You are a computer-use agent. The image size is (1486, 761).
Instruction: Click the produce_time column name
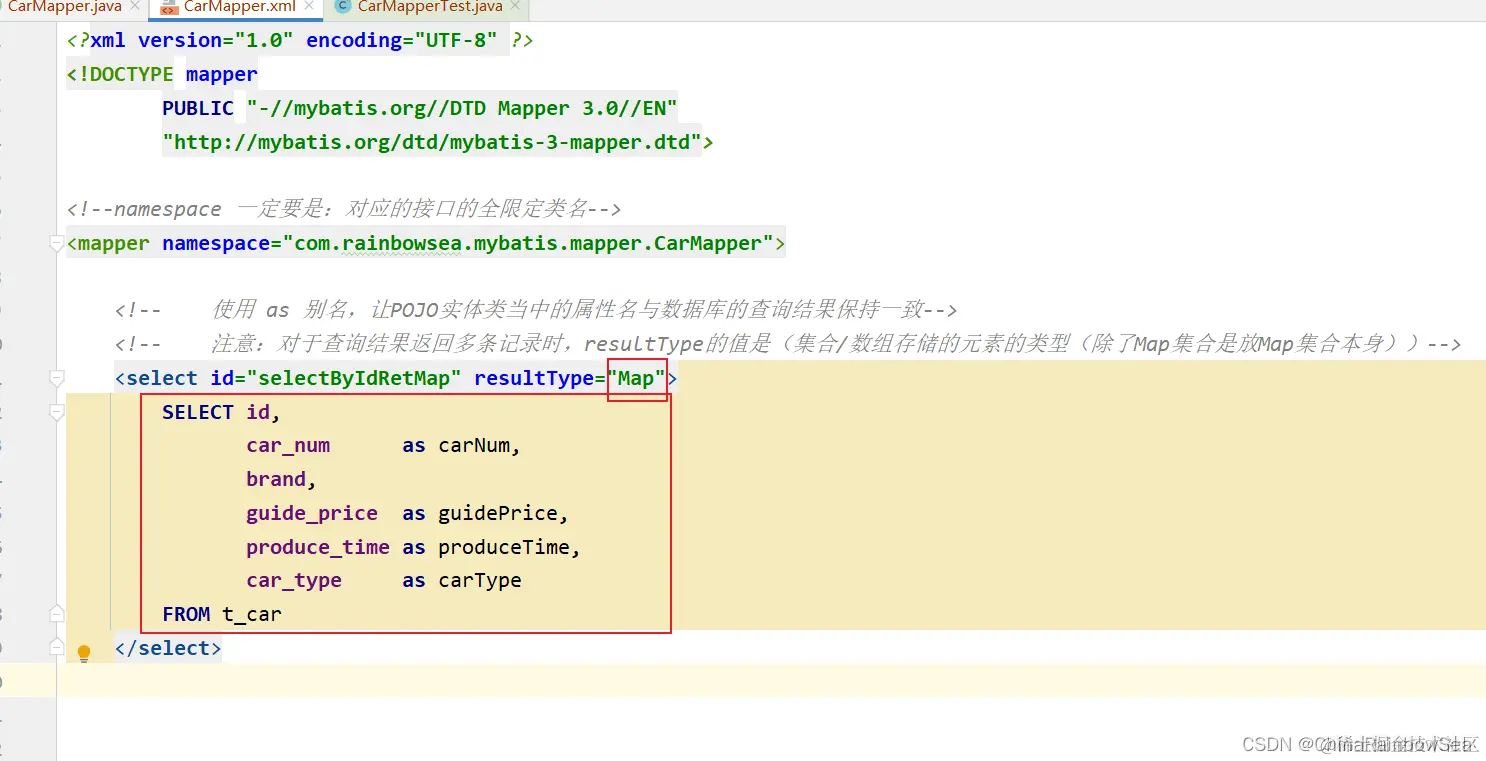click(318, 547)
